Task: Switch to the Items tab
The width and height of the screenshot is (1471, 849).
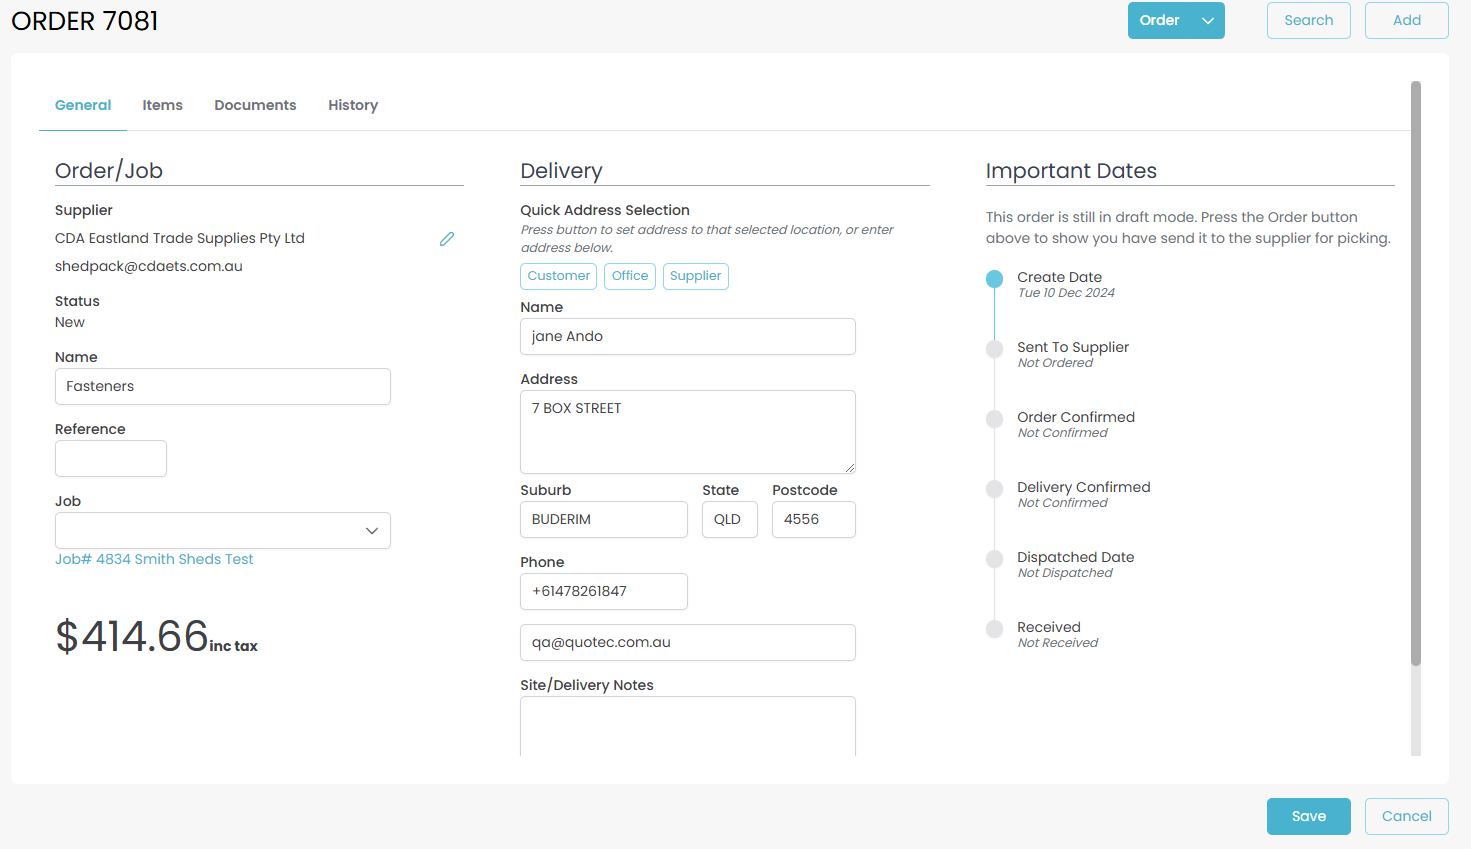Action: 162,105
